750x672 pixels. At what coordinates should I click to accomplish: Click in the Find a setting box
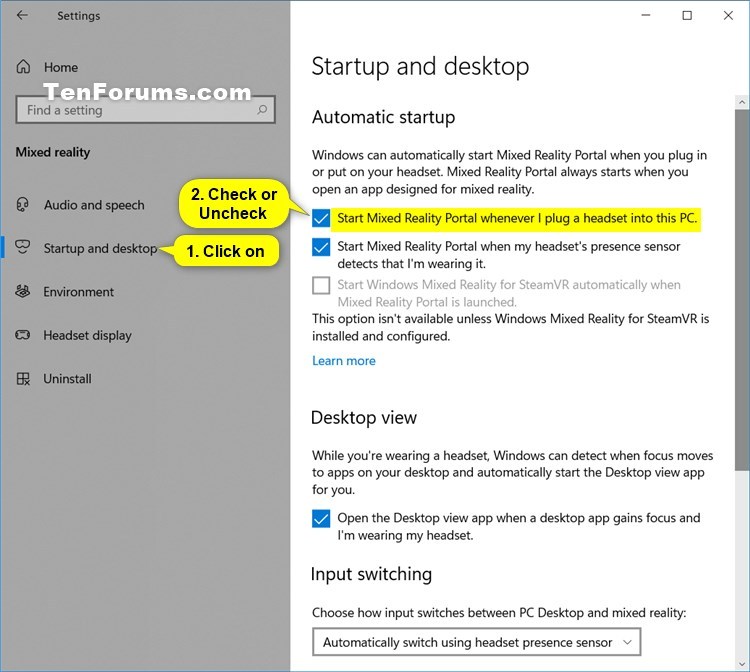(x=145, y=110)
